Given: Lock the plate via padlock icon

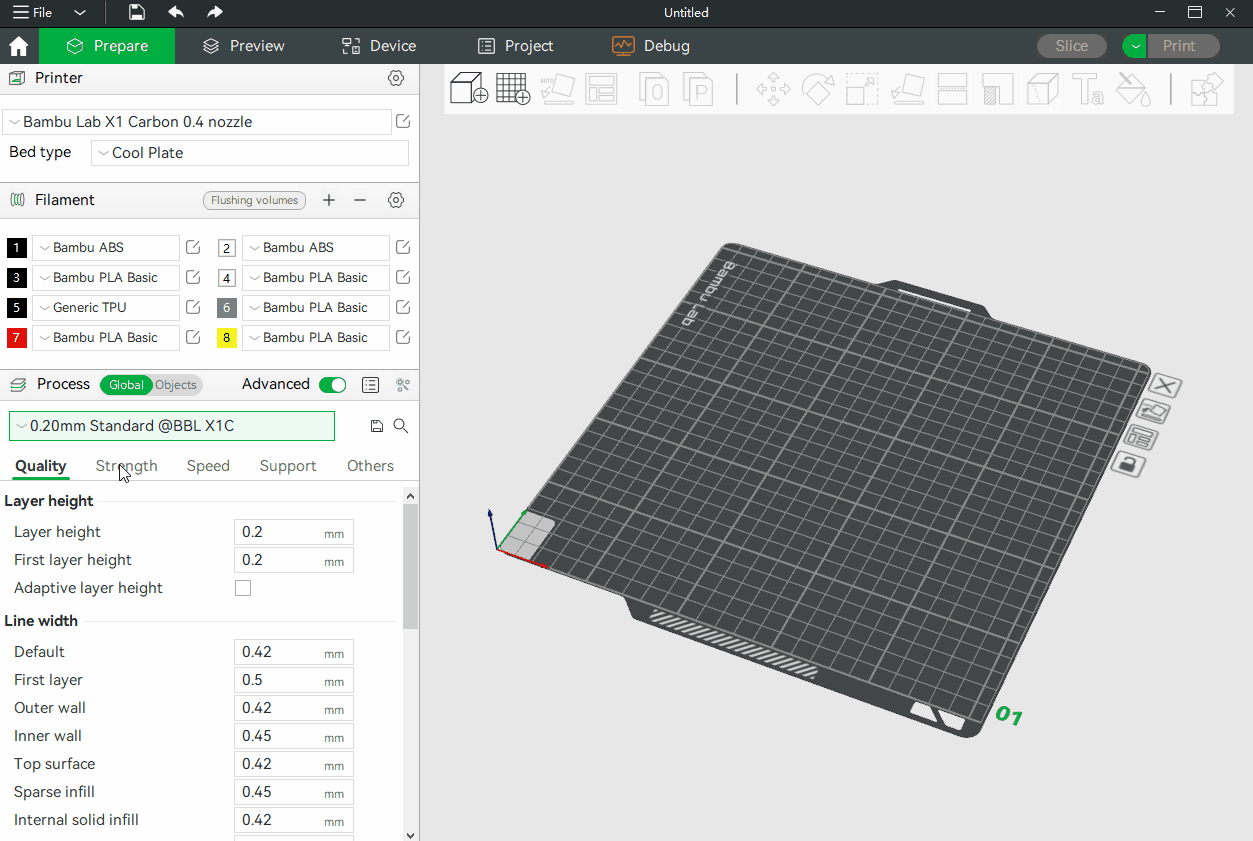Looking at the screenshot, I should pyautogui.click(x=1128, y=464).
